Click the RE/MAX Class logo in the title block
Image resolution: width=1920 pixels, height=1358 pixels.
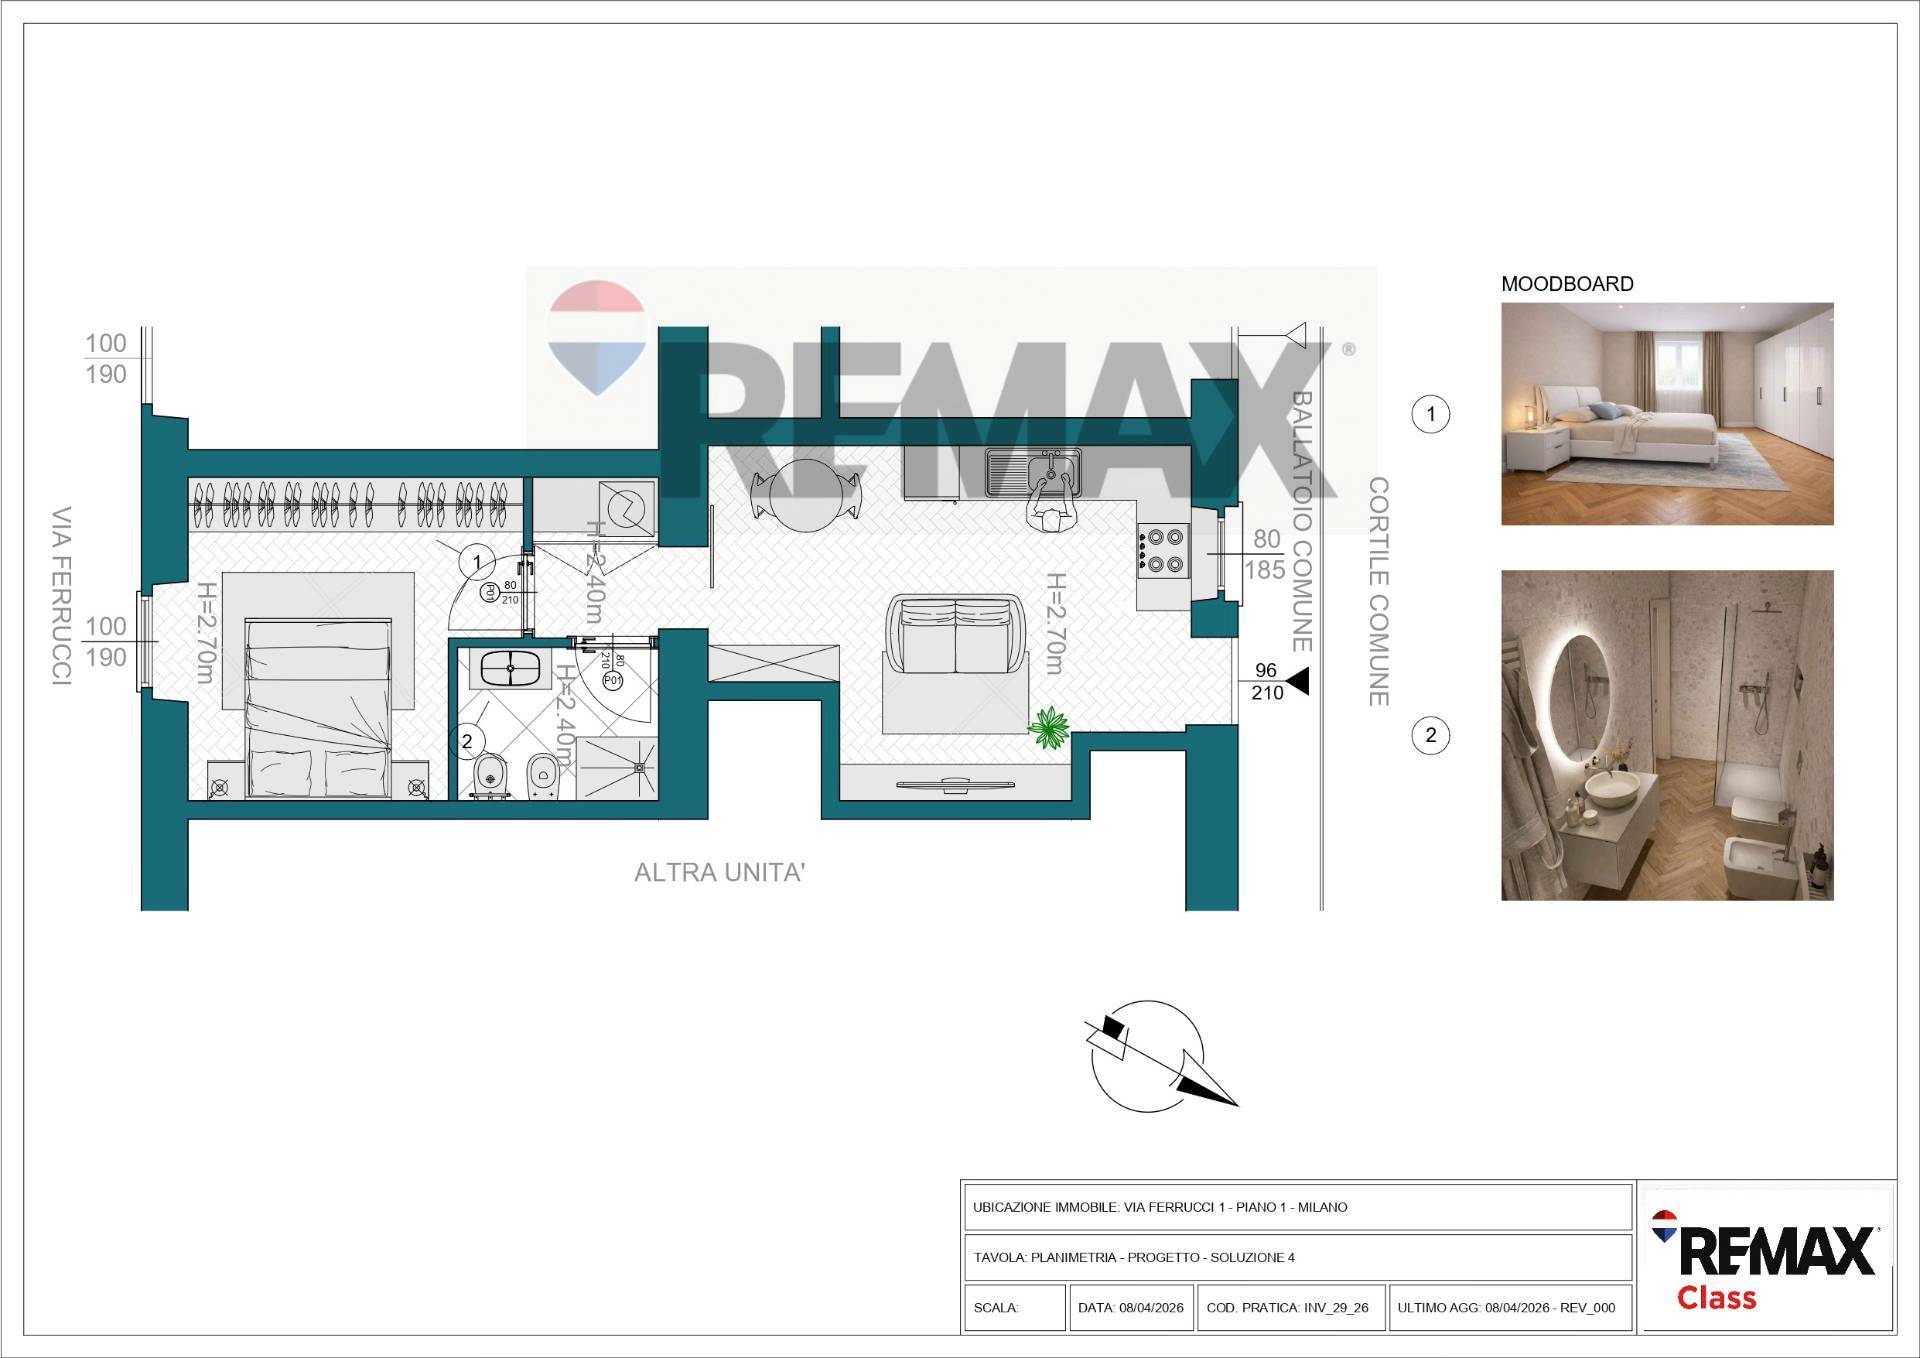click(1768, 1260)
